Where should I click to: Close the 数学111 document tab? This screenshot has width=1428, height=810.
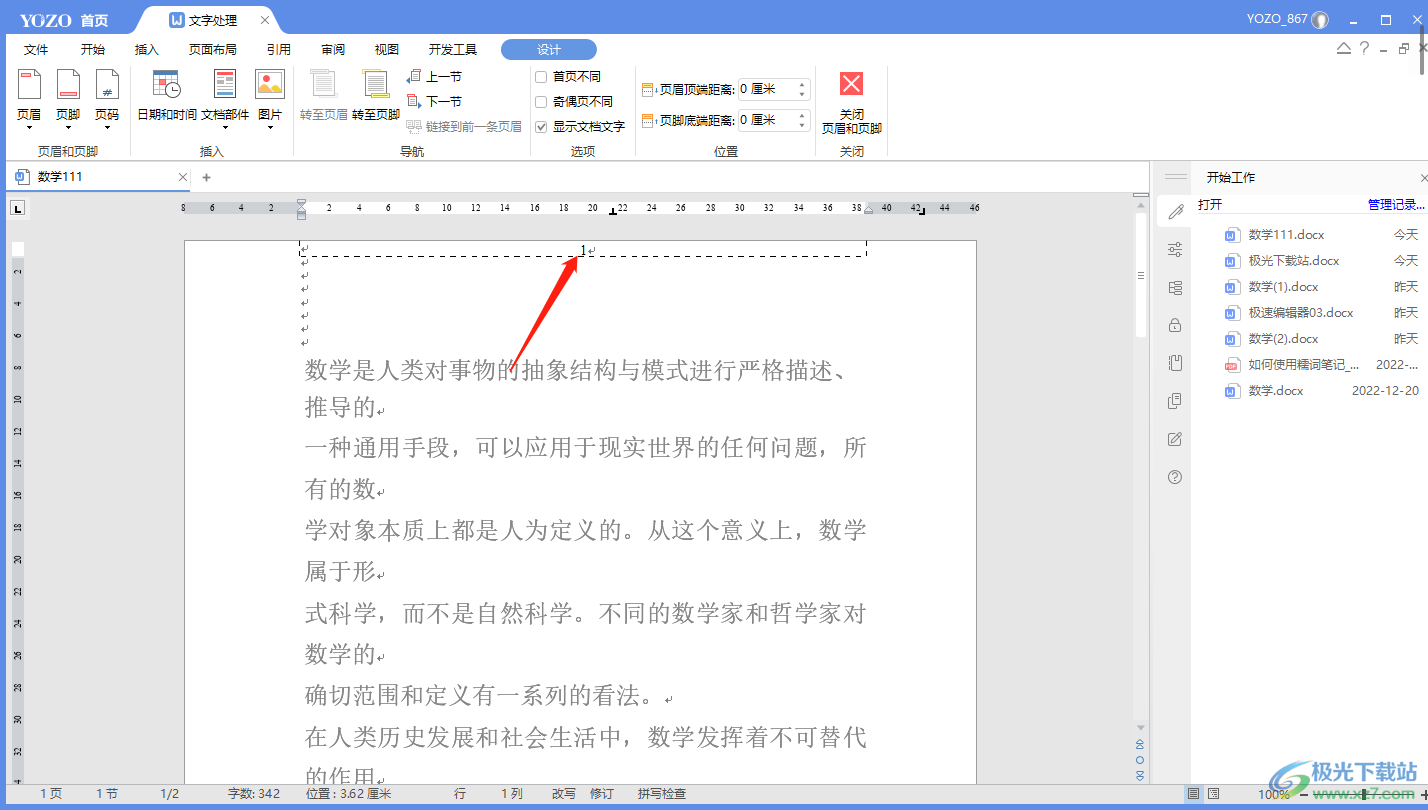click(182, 178)
